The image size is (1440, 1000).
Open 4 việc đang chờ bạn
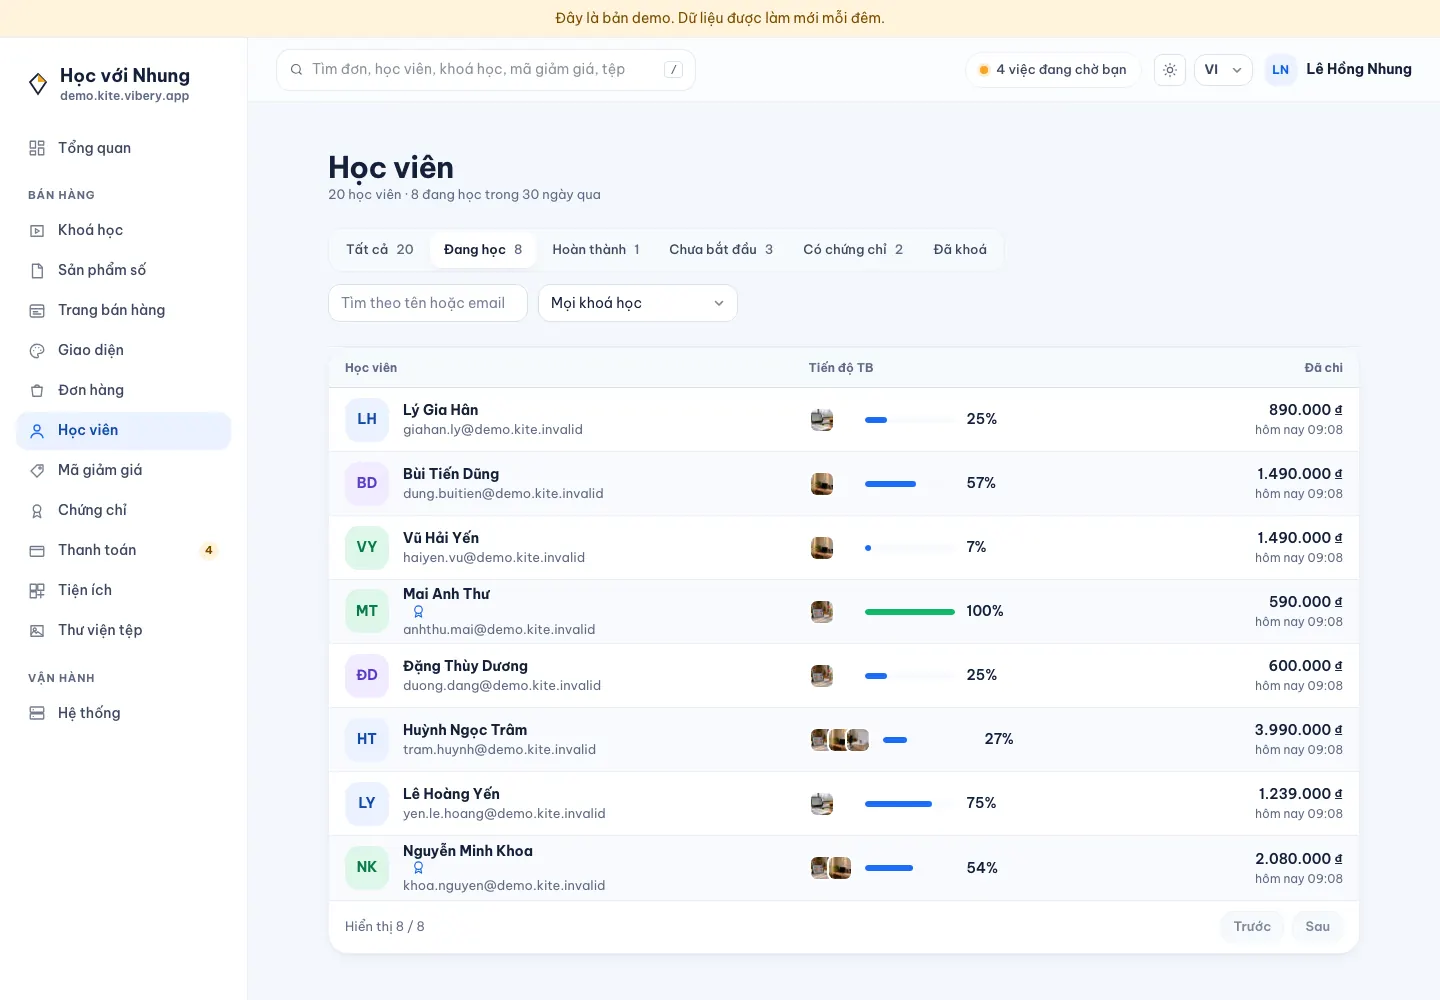point(1052,69)
